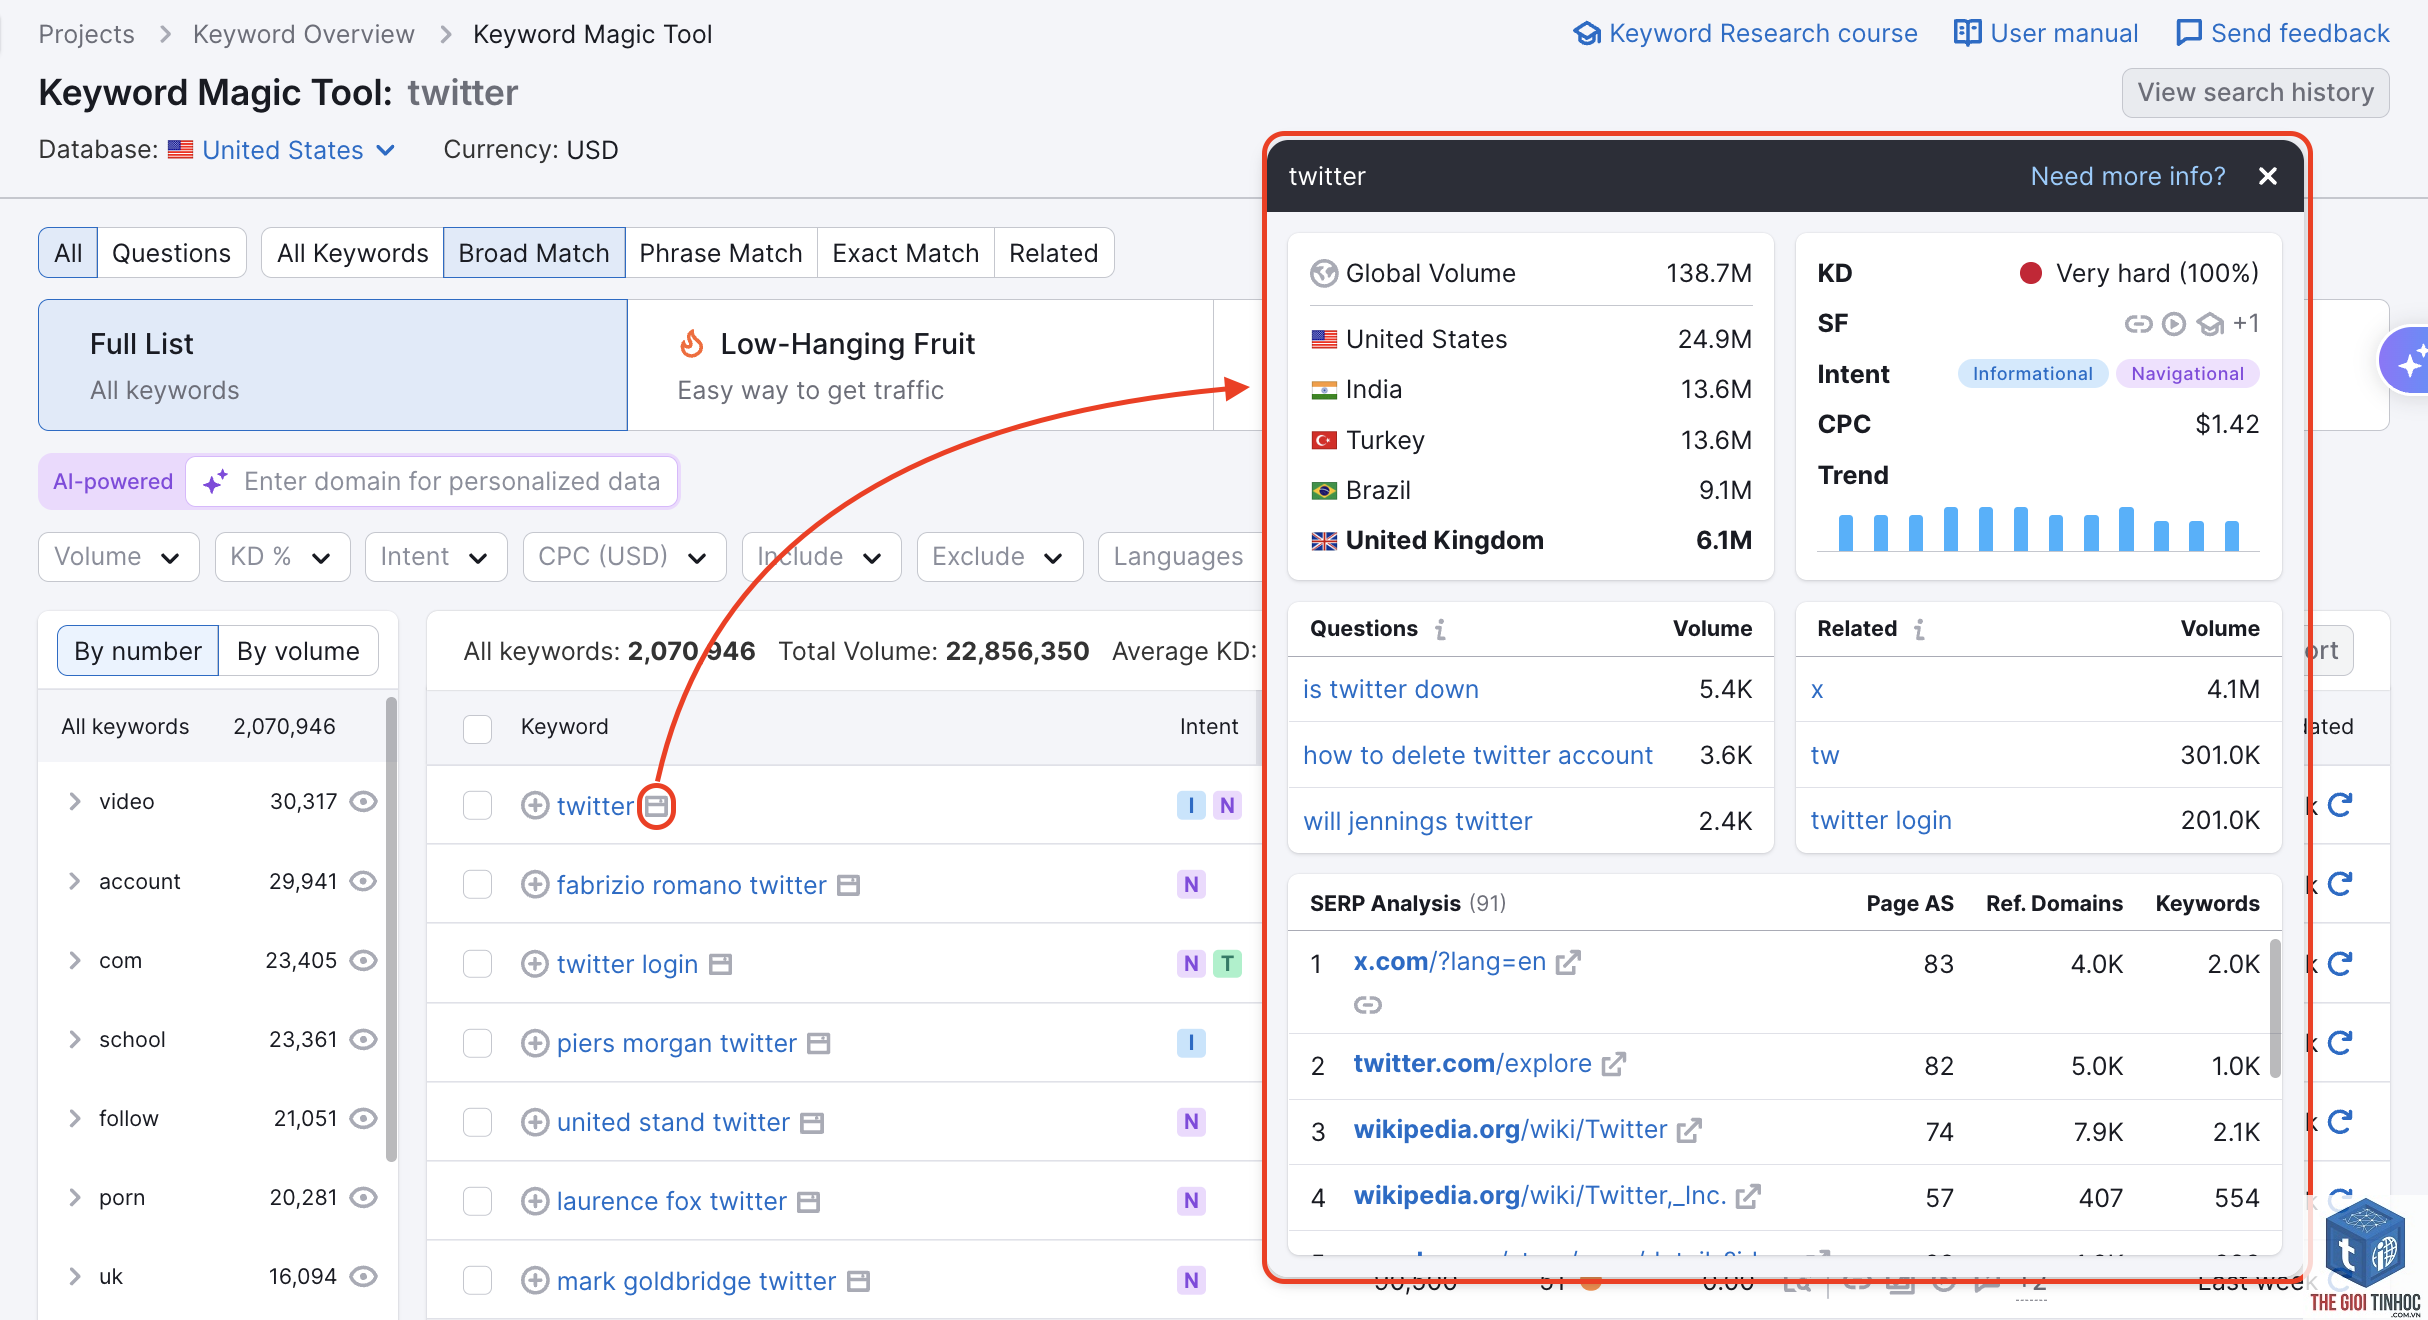Toggle select-all keywords checkbox in header
2428x1320 pixels.
coord(478,728)
